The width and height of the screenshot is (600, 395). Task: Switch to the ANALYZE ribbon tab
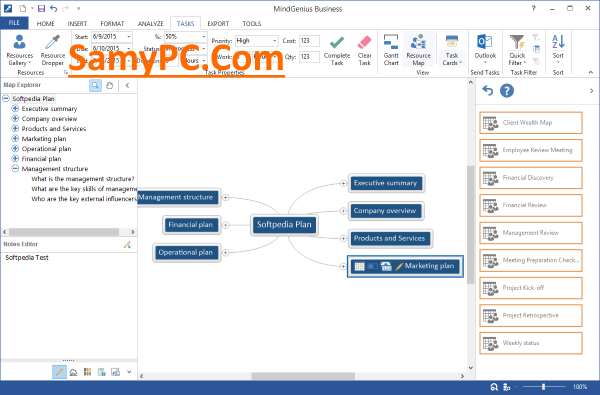tap(150, 24)
